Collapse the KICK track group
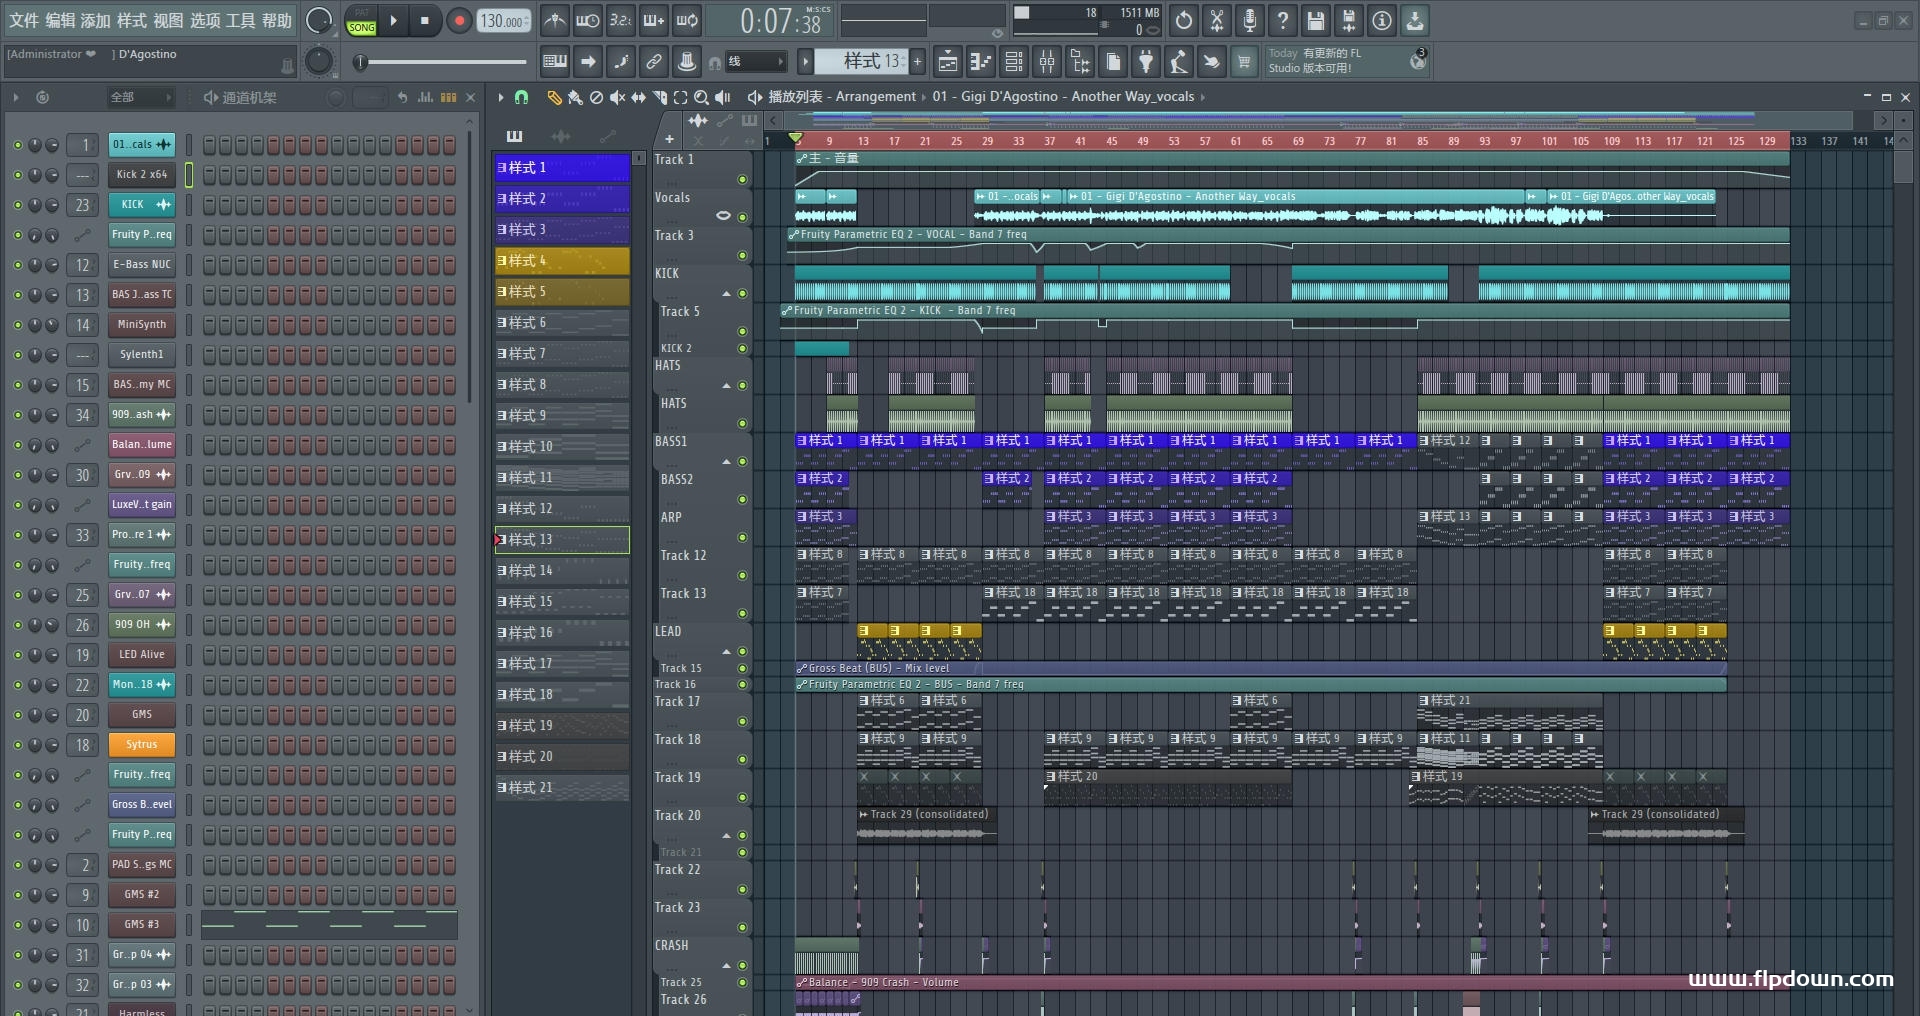The width and height of the screenshot is (1920, 1016). point(727,294)
